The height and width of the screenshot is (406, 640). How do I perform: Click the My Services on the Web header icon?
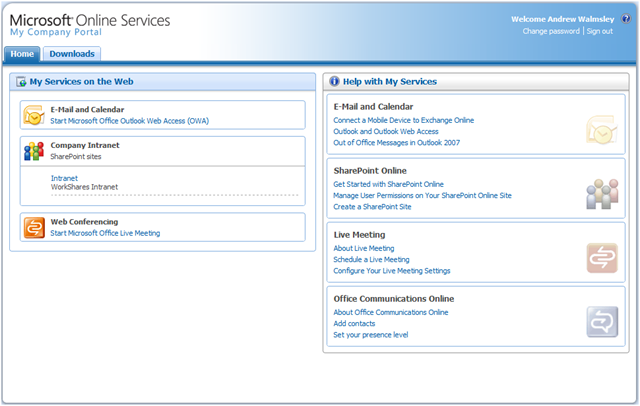[21, 82]
